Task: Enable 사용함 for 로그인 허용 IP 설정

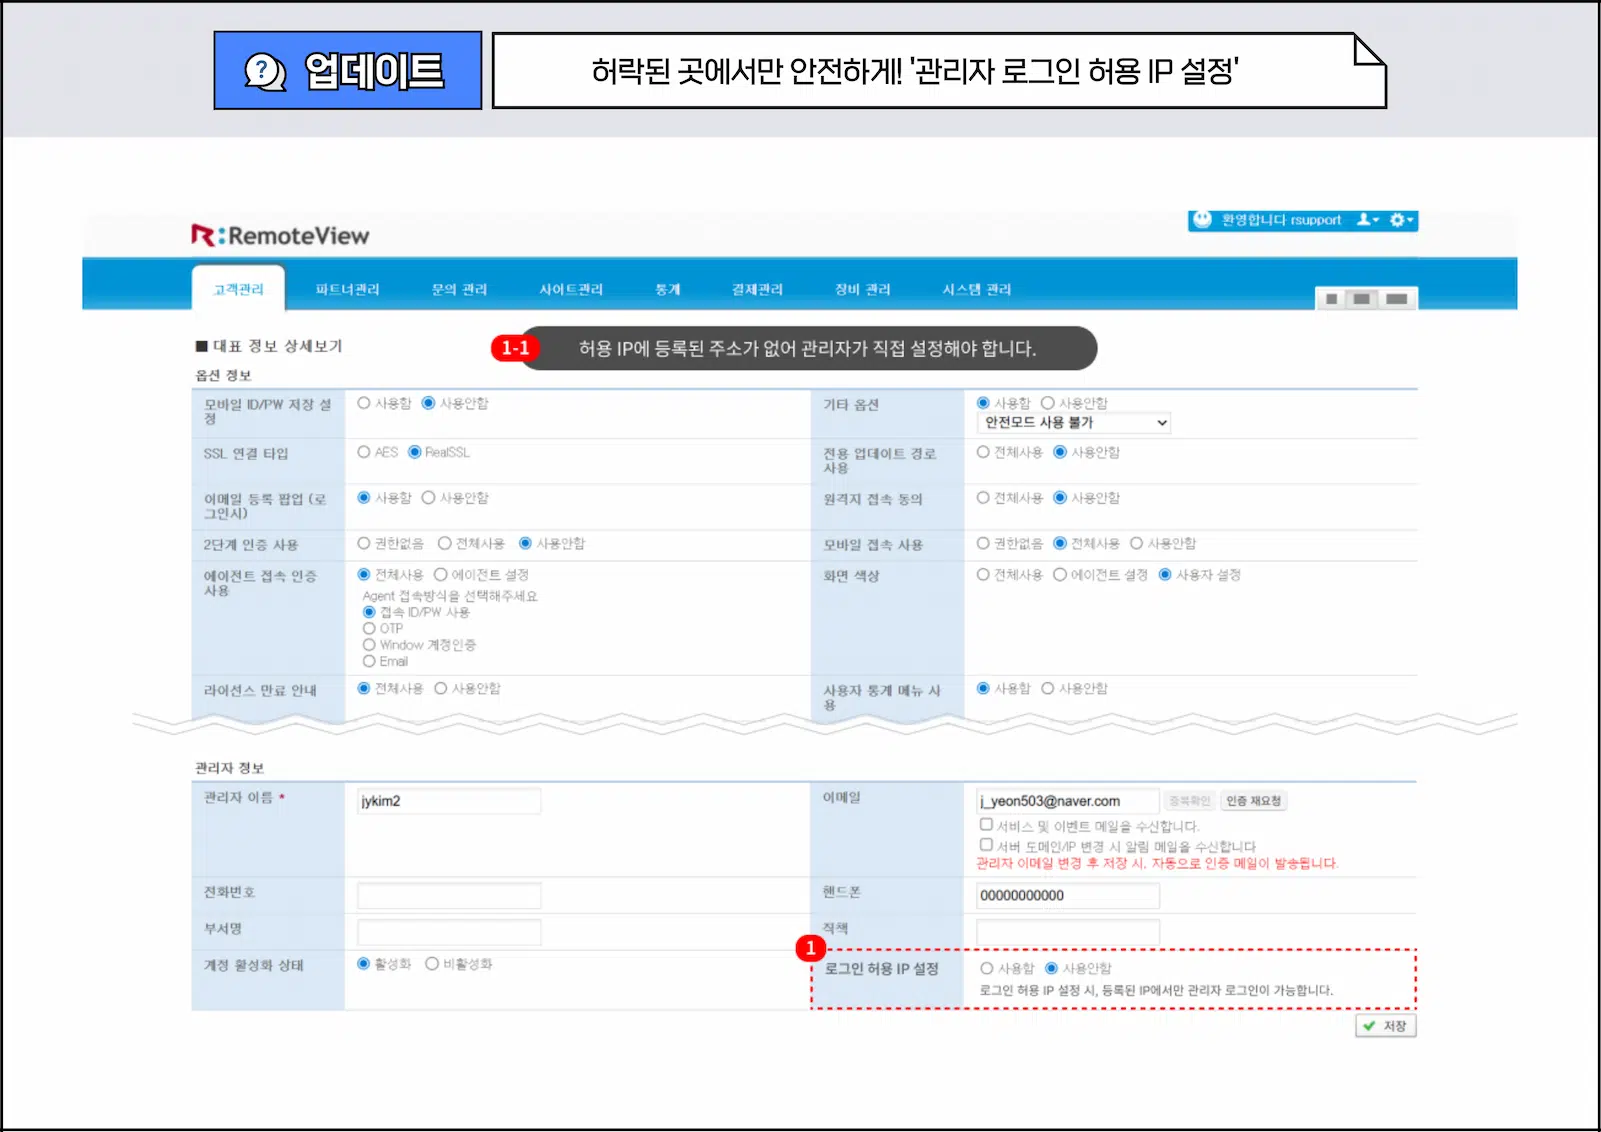Action: coord(985,968)
